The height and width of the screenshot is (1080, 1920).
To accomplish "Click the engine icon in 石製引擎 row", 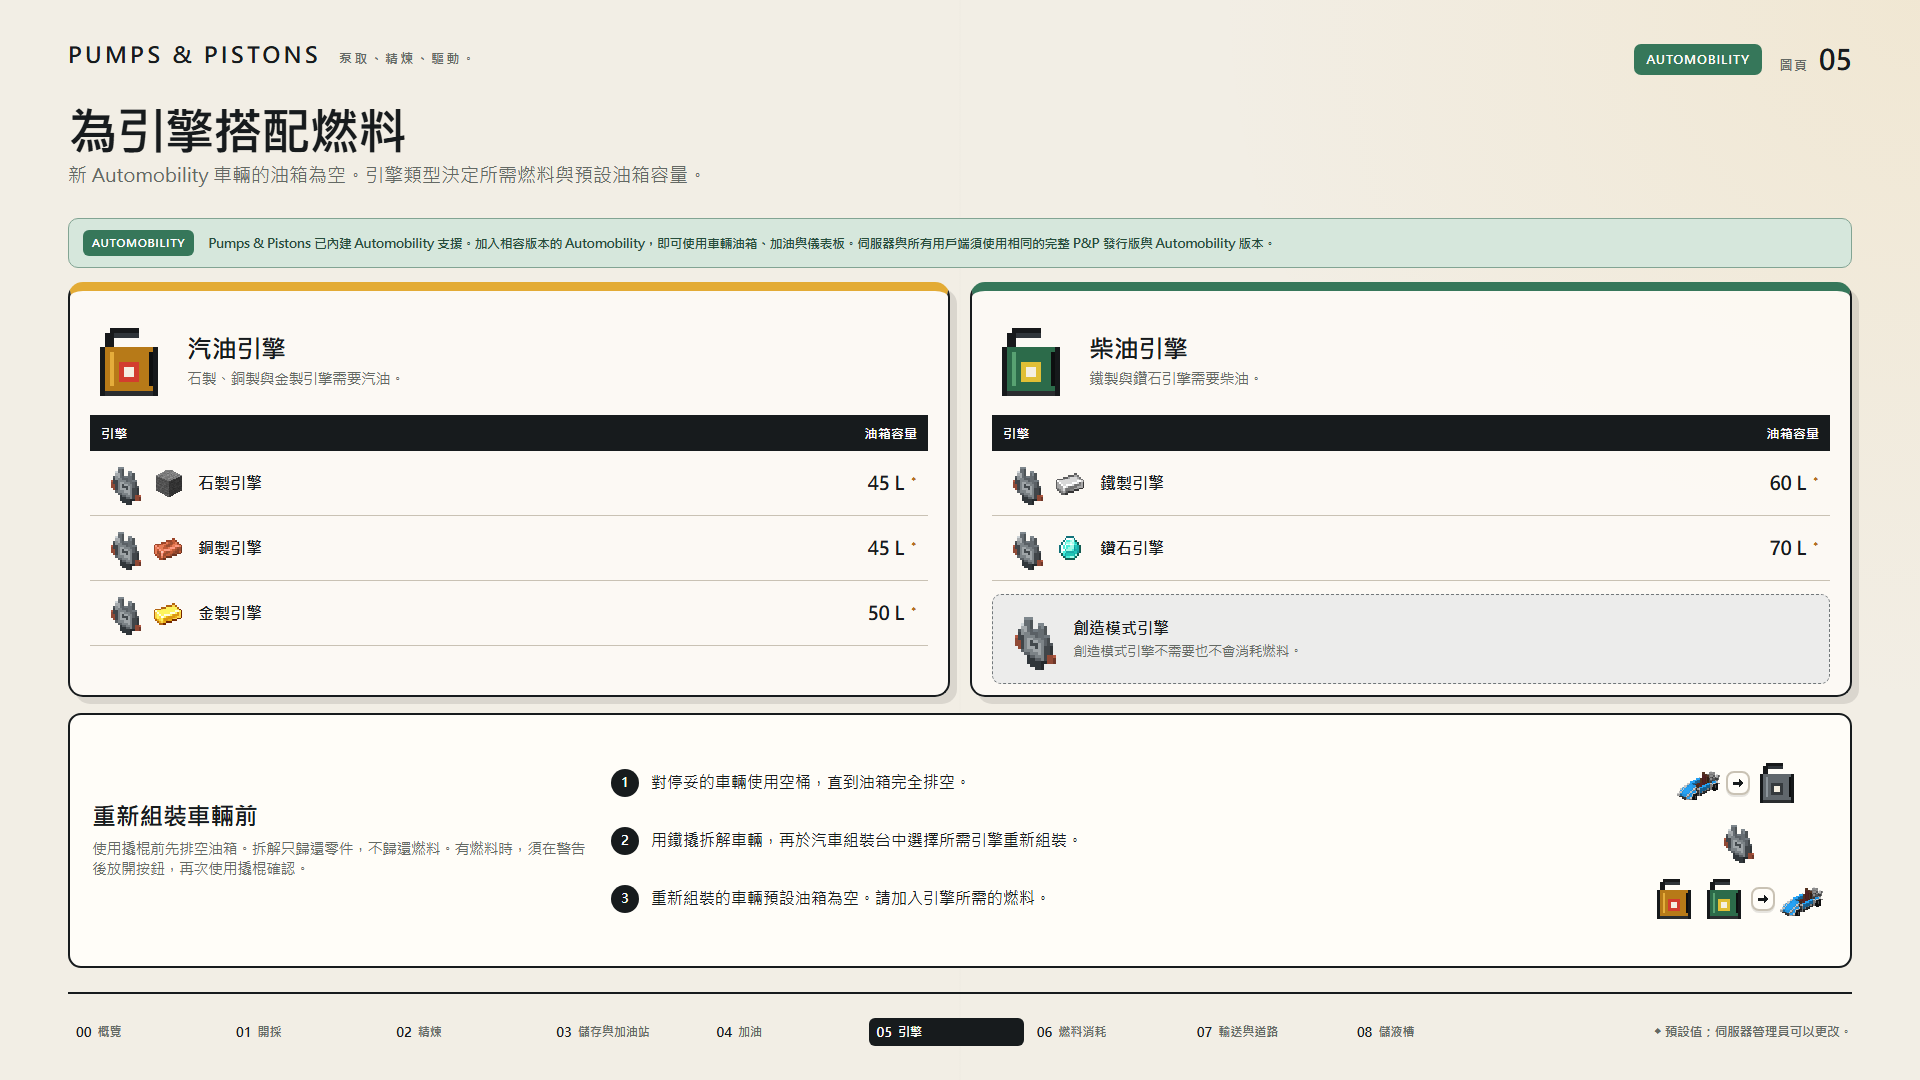I will pyautogui.click(x=126, y=485).
